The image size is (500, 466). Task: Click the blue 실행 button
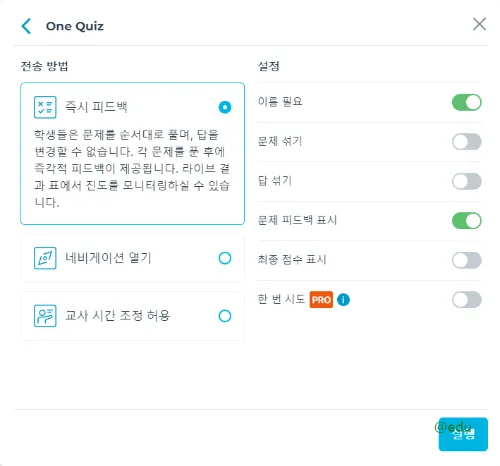point(463,434)
